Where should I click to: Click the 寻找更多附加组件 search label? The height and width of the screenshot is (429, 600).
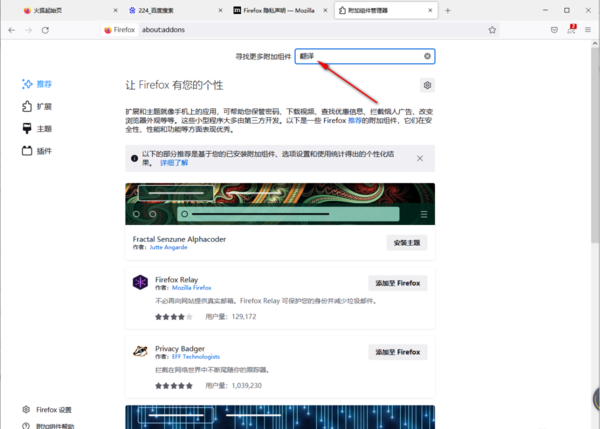[x=263, y=57]
